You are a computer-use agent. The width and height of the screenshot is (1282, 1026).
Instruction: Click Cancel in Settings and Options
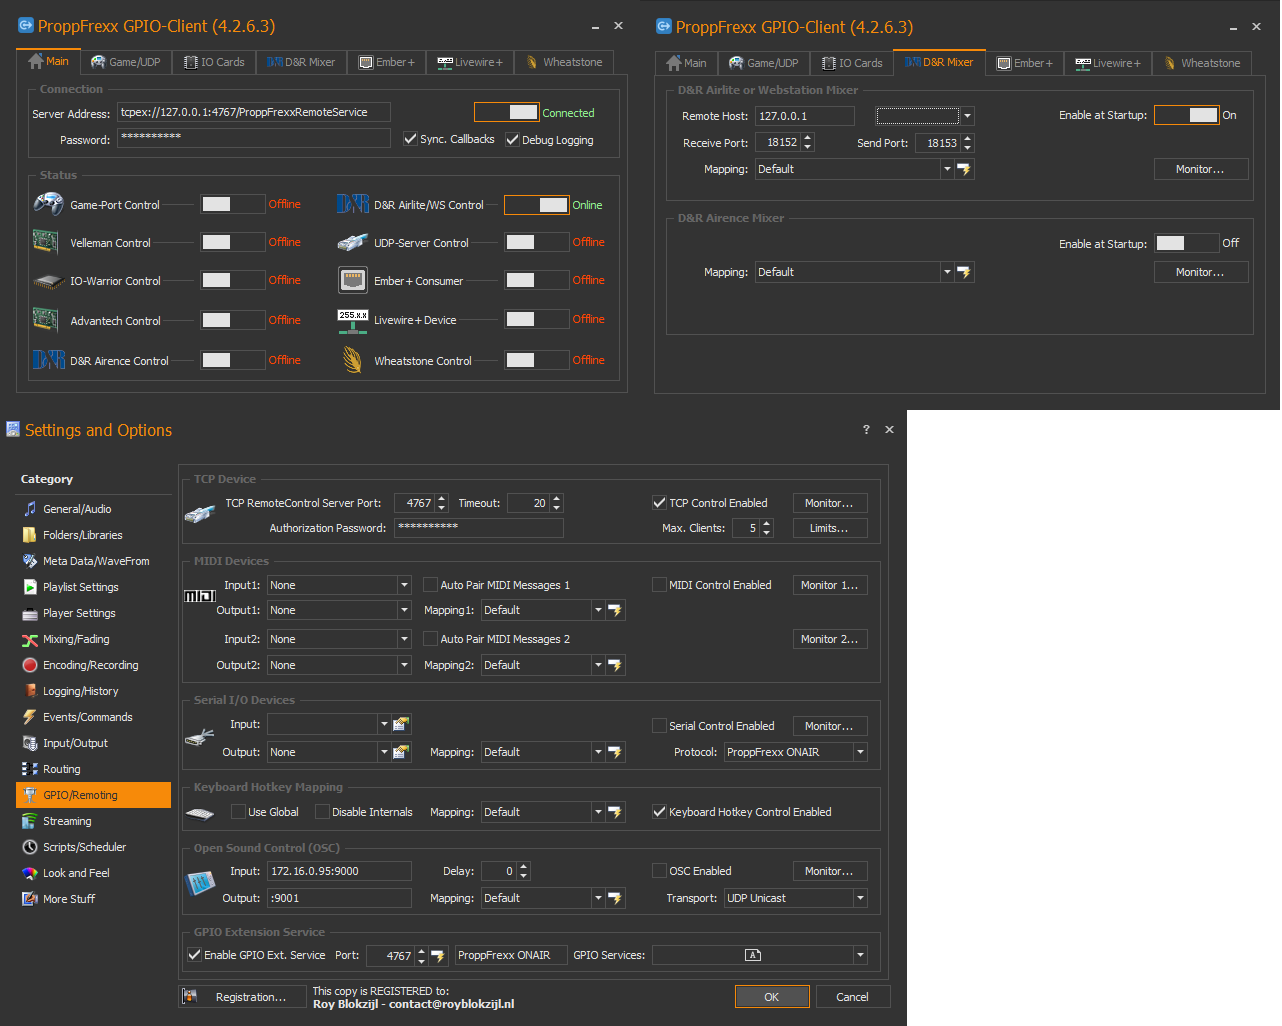click(852, 997)
